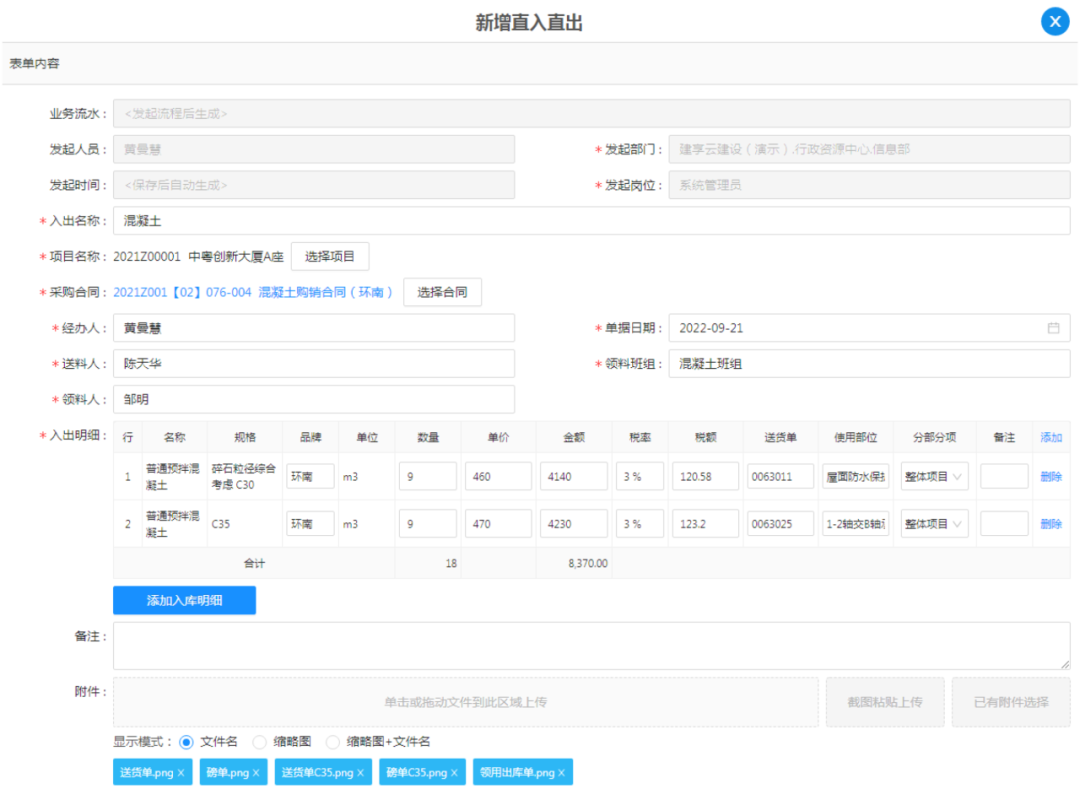Click the 选择项目 button

tap(330, 256)
